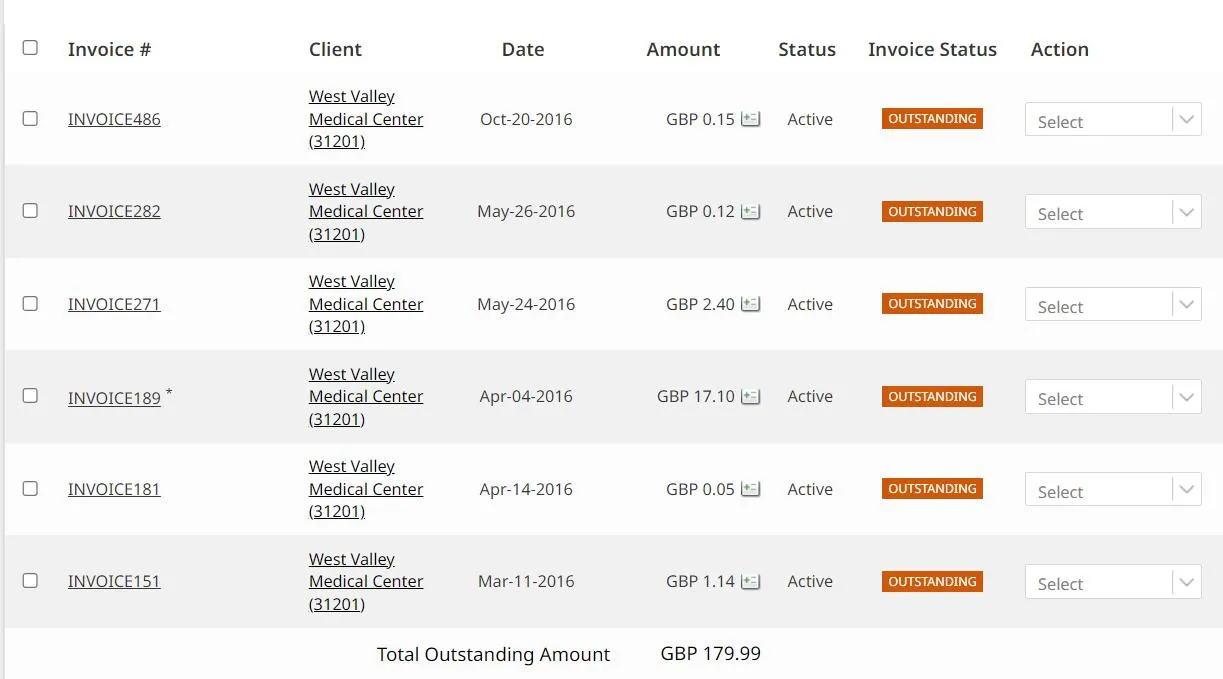This screenshot has height=679, width=1223.
Task: Click payment details icon beside GBP 2.40
Action: click(750, 304)
